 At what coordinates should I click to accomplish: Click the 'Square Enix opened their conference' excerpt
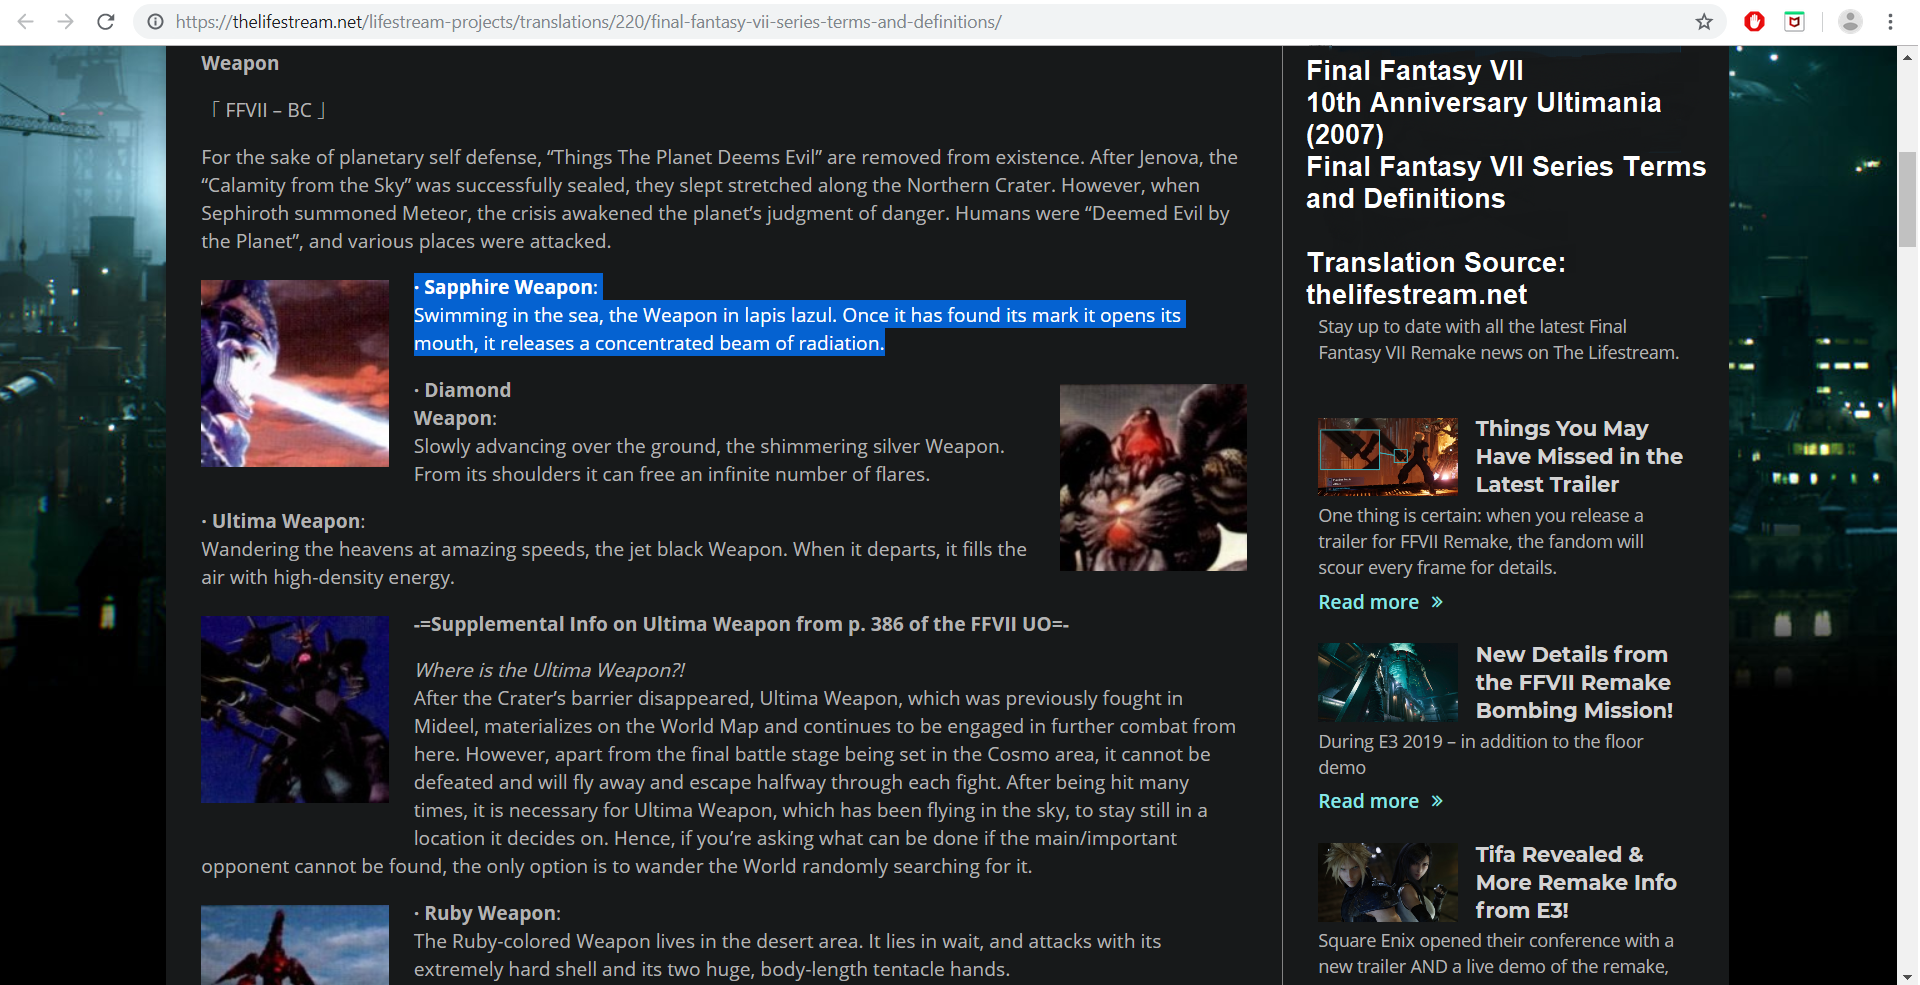tap(1496, 953)
